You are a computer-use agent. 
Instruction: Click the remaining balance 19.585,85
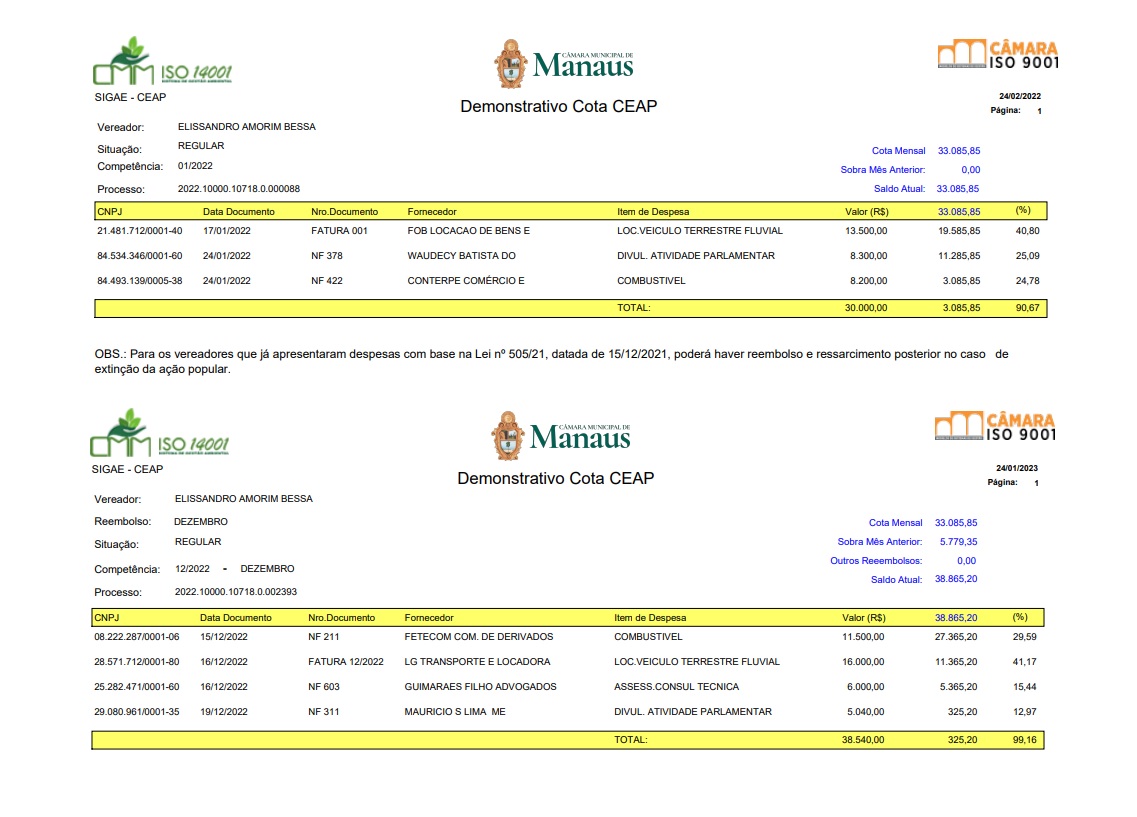point(959,231)
